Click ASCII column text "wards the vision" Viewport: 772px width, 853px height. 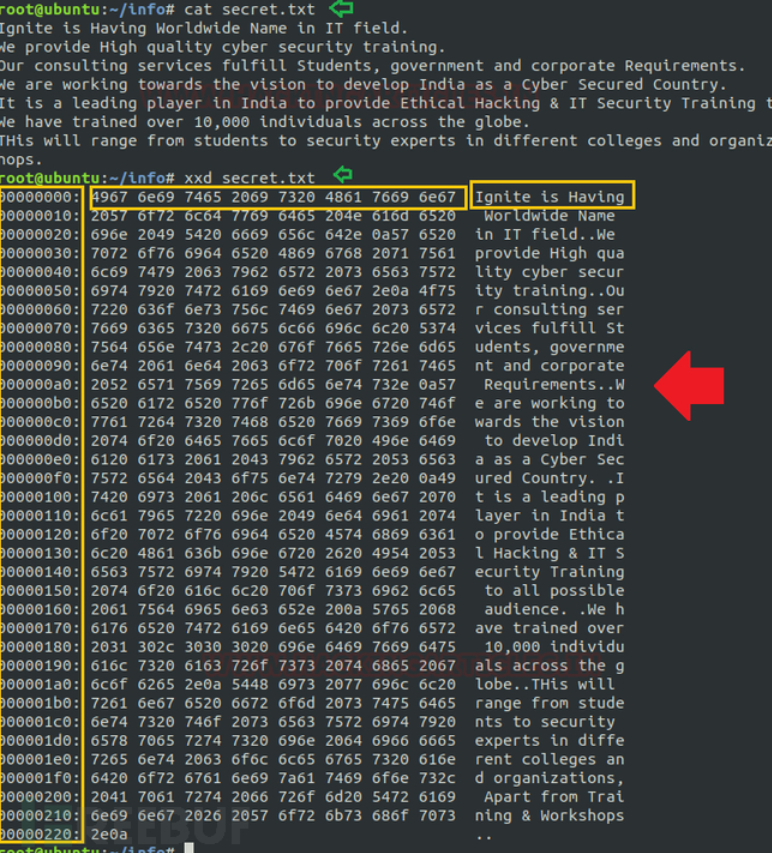pos(549,422)
